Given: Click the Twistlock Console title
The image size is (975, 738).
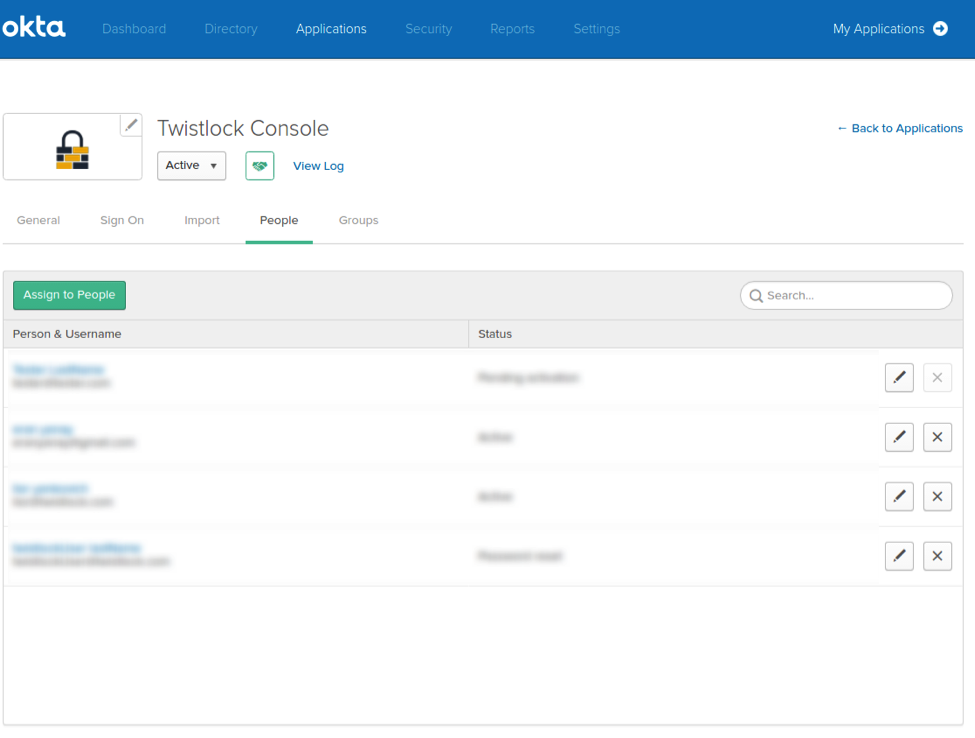Looking at the screenshot, I should [x=243, y=128].
